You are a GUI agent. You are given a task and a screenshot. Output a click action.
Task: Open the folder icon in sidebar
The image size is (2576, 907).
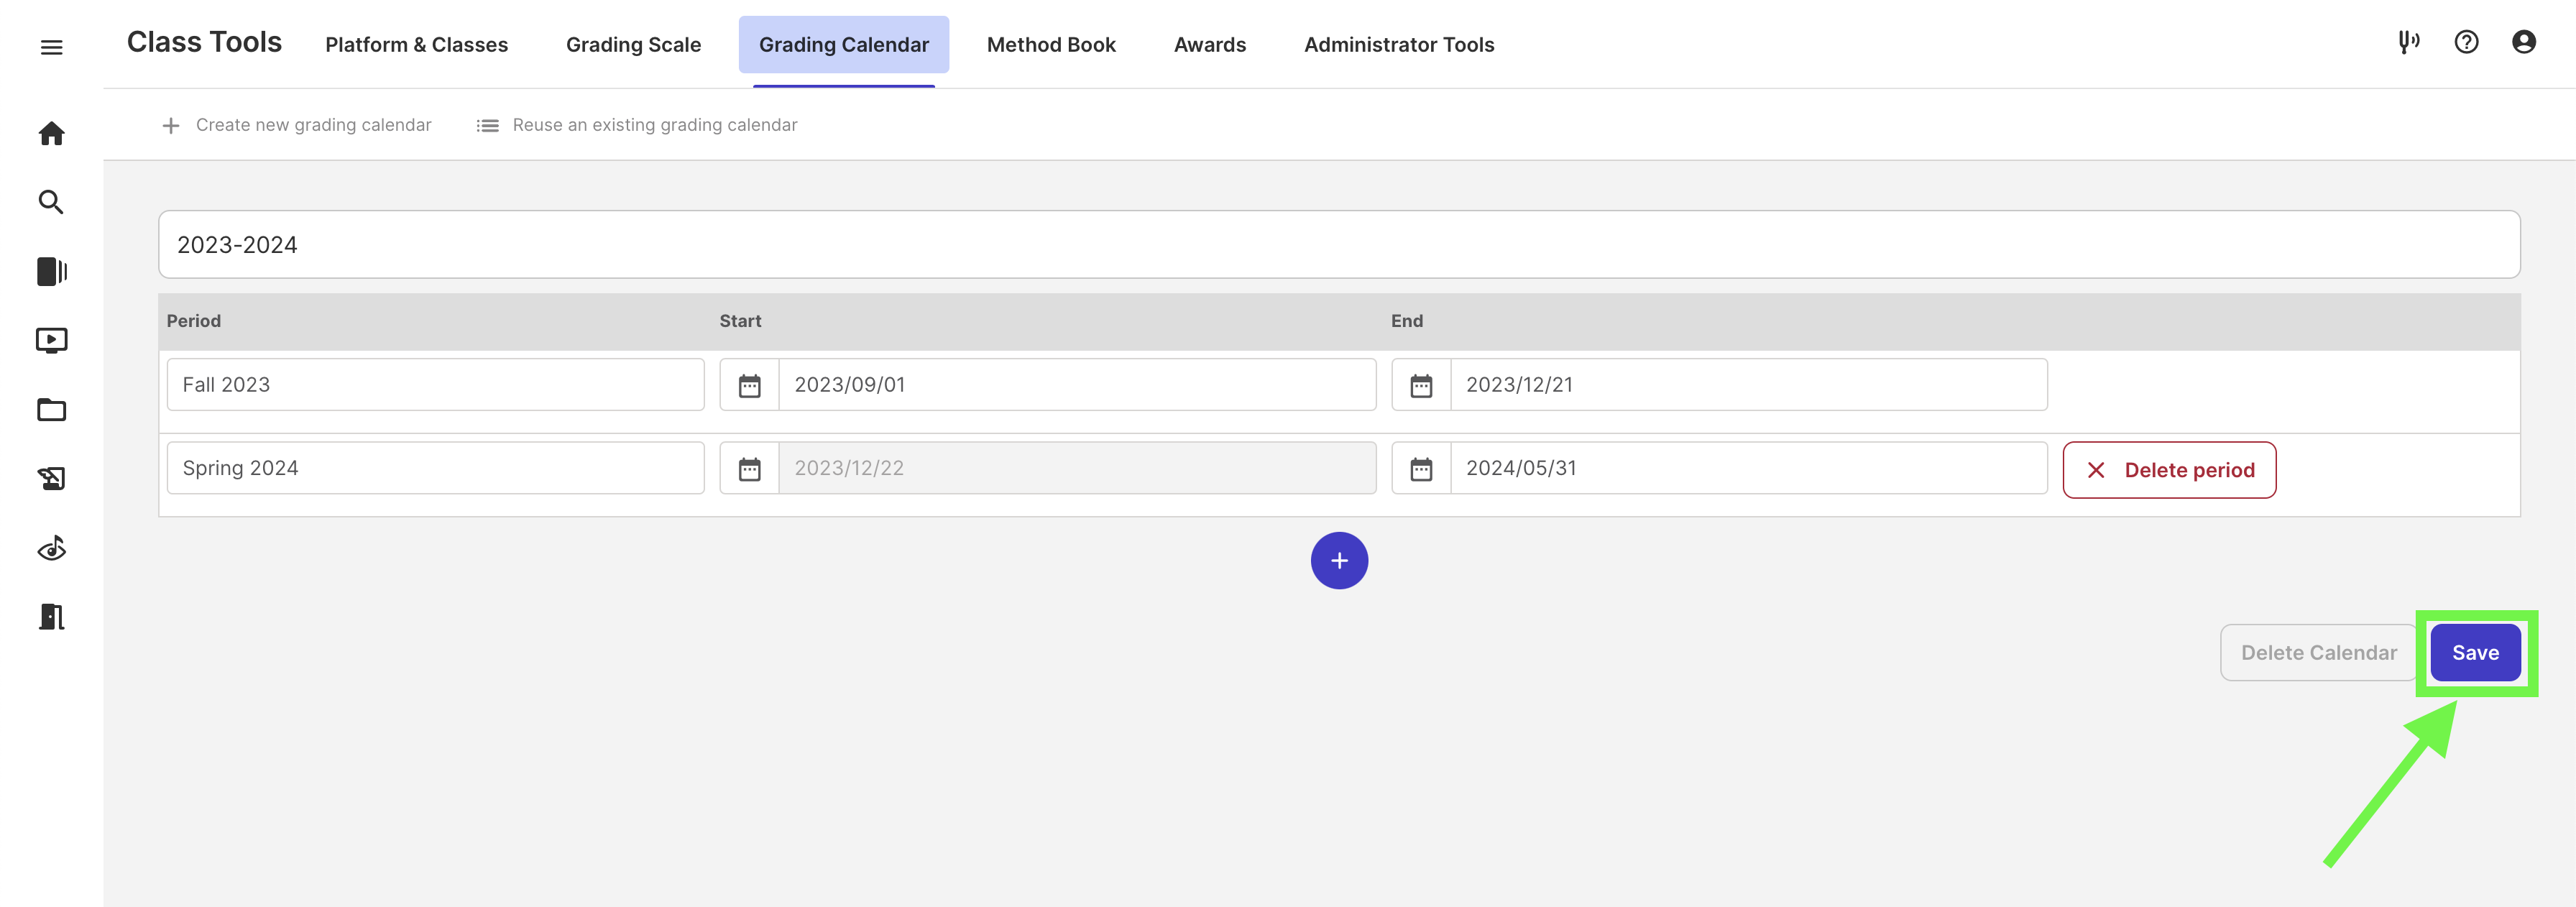point(51,410)
